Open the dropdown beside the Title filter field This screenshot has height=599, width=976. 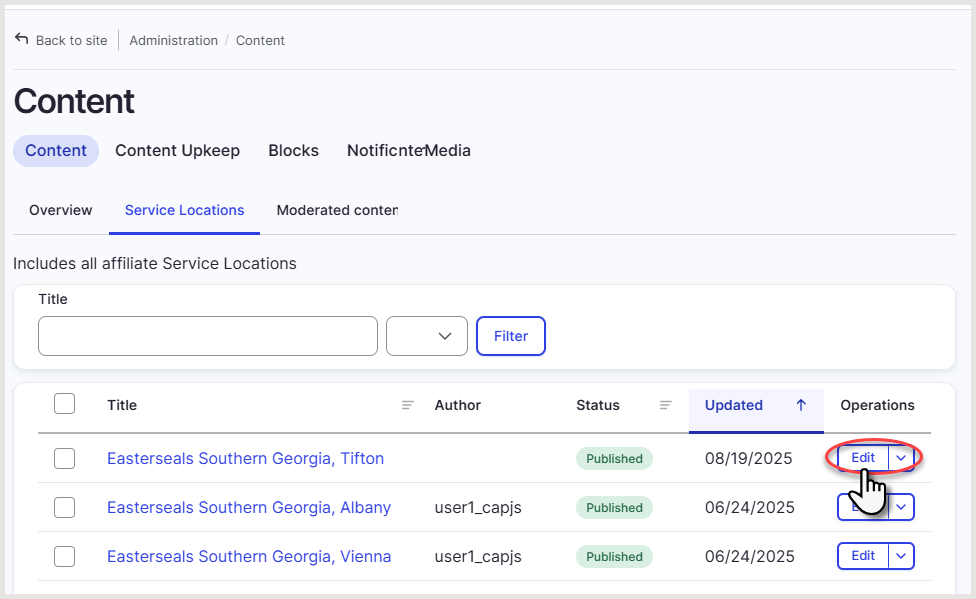[x=427, y=336]
